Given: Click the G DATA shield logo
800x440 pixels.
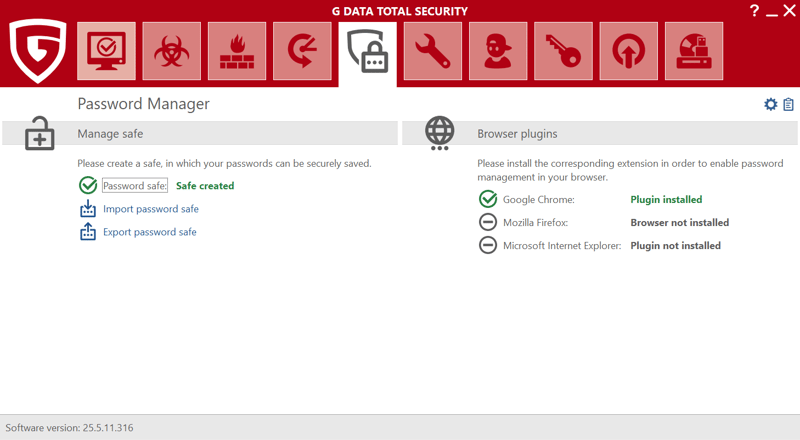Looking at the screenshot, I should coord(38,51).
